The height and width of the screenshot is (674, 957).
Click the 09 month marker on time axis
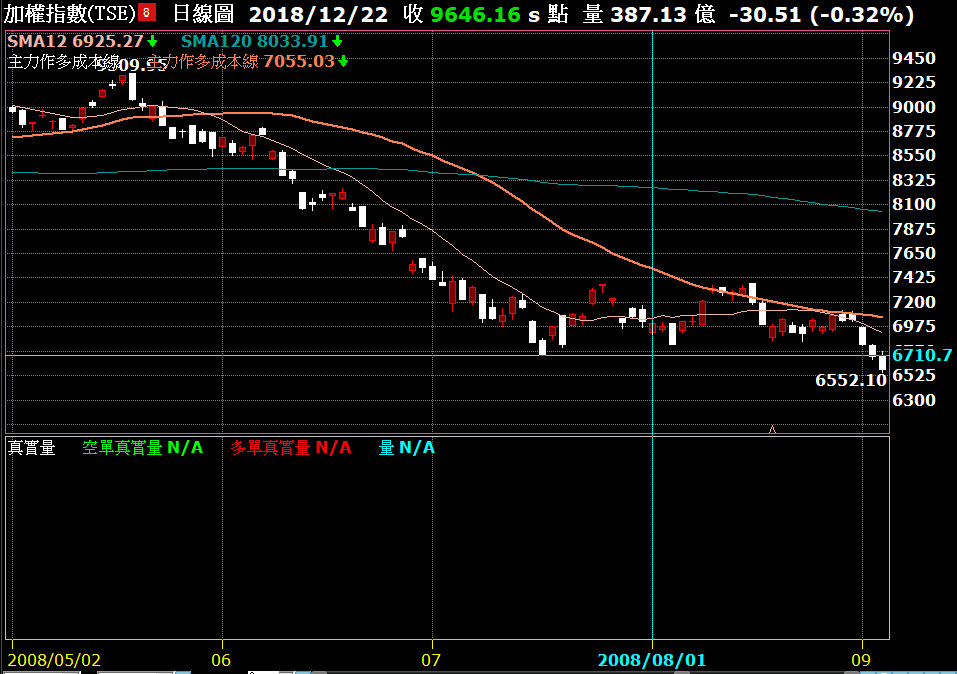tap(861, 659)
